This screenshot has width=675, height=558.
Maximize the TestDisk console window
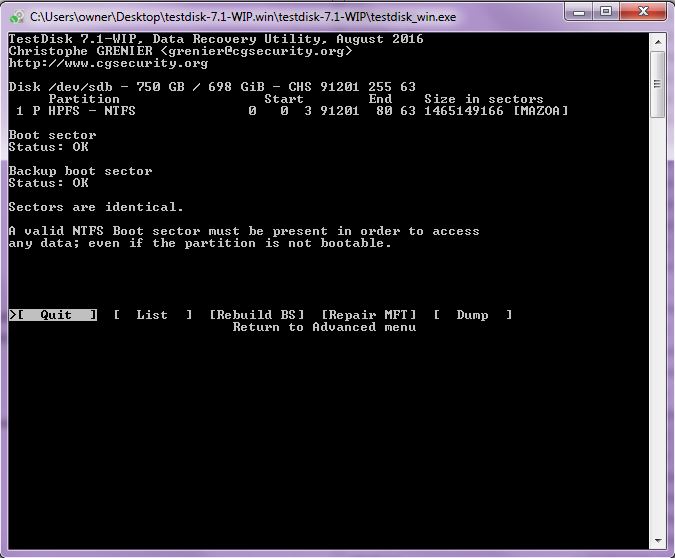point(605,12)
